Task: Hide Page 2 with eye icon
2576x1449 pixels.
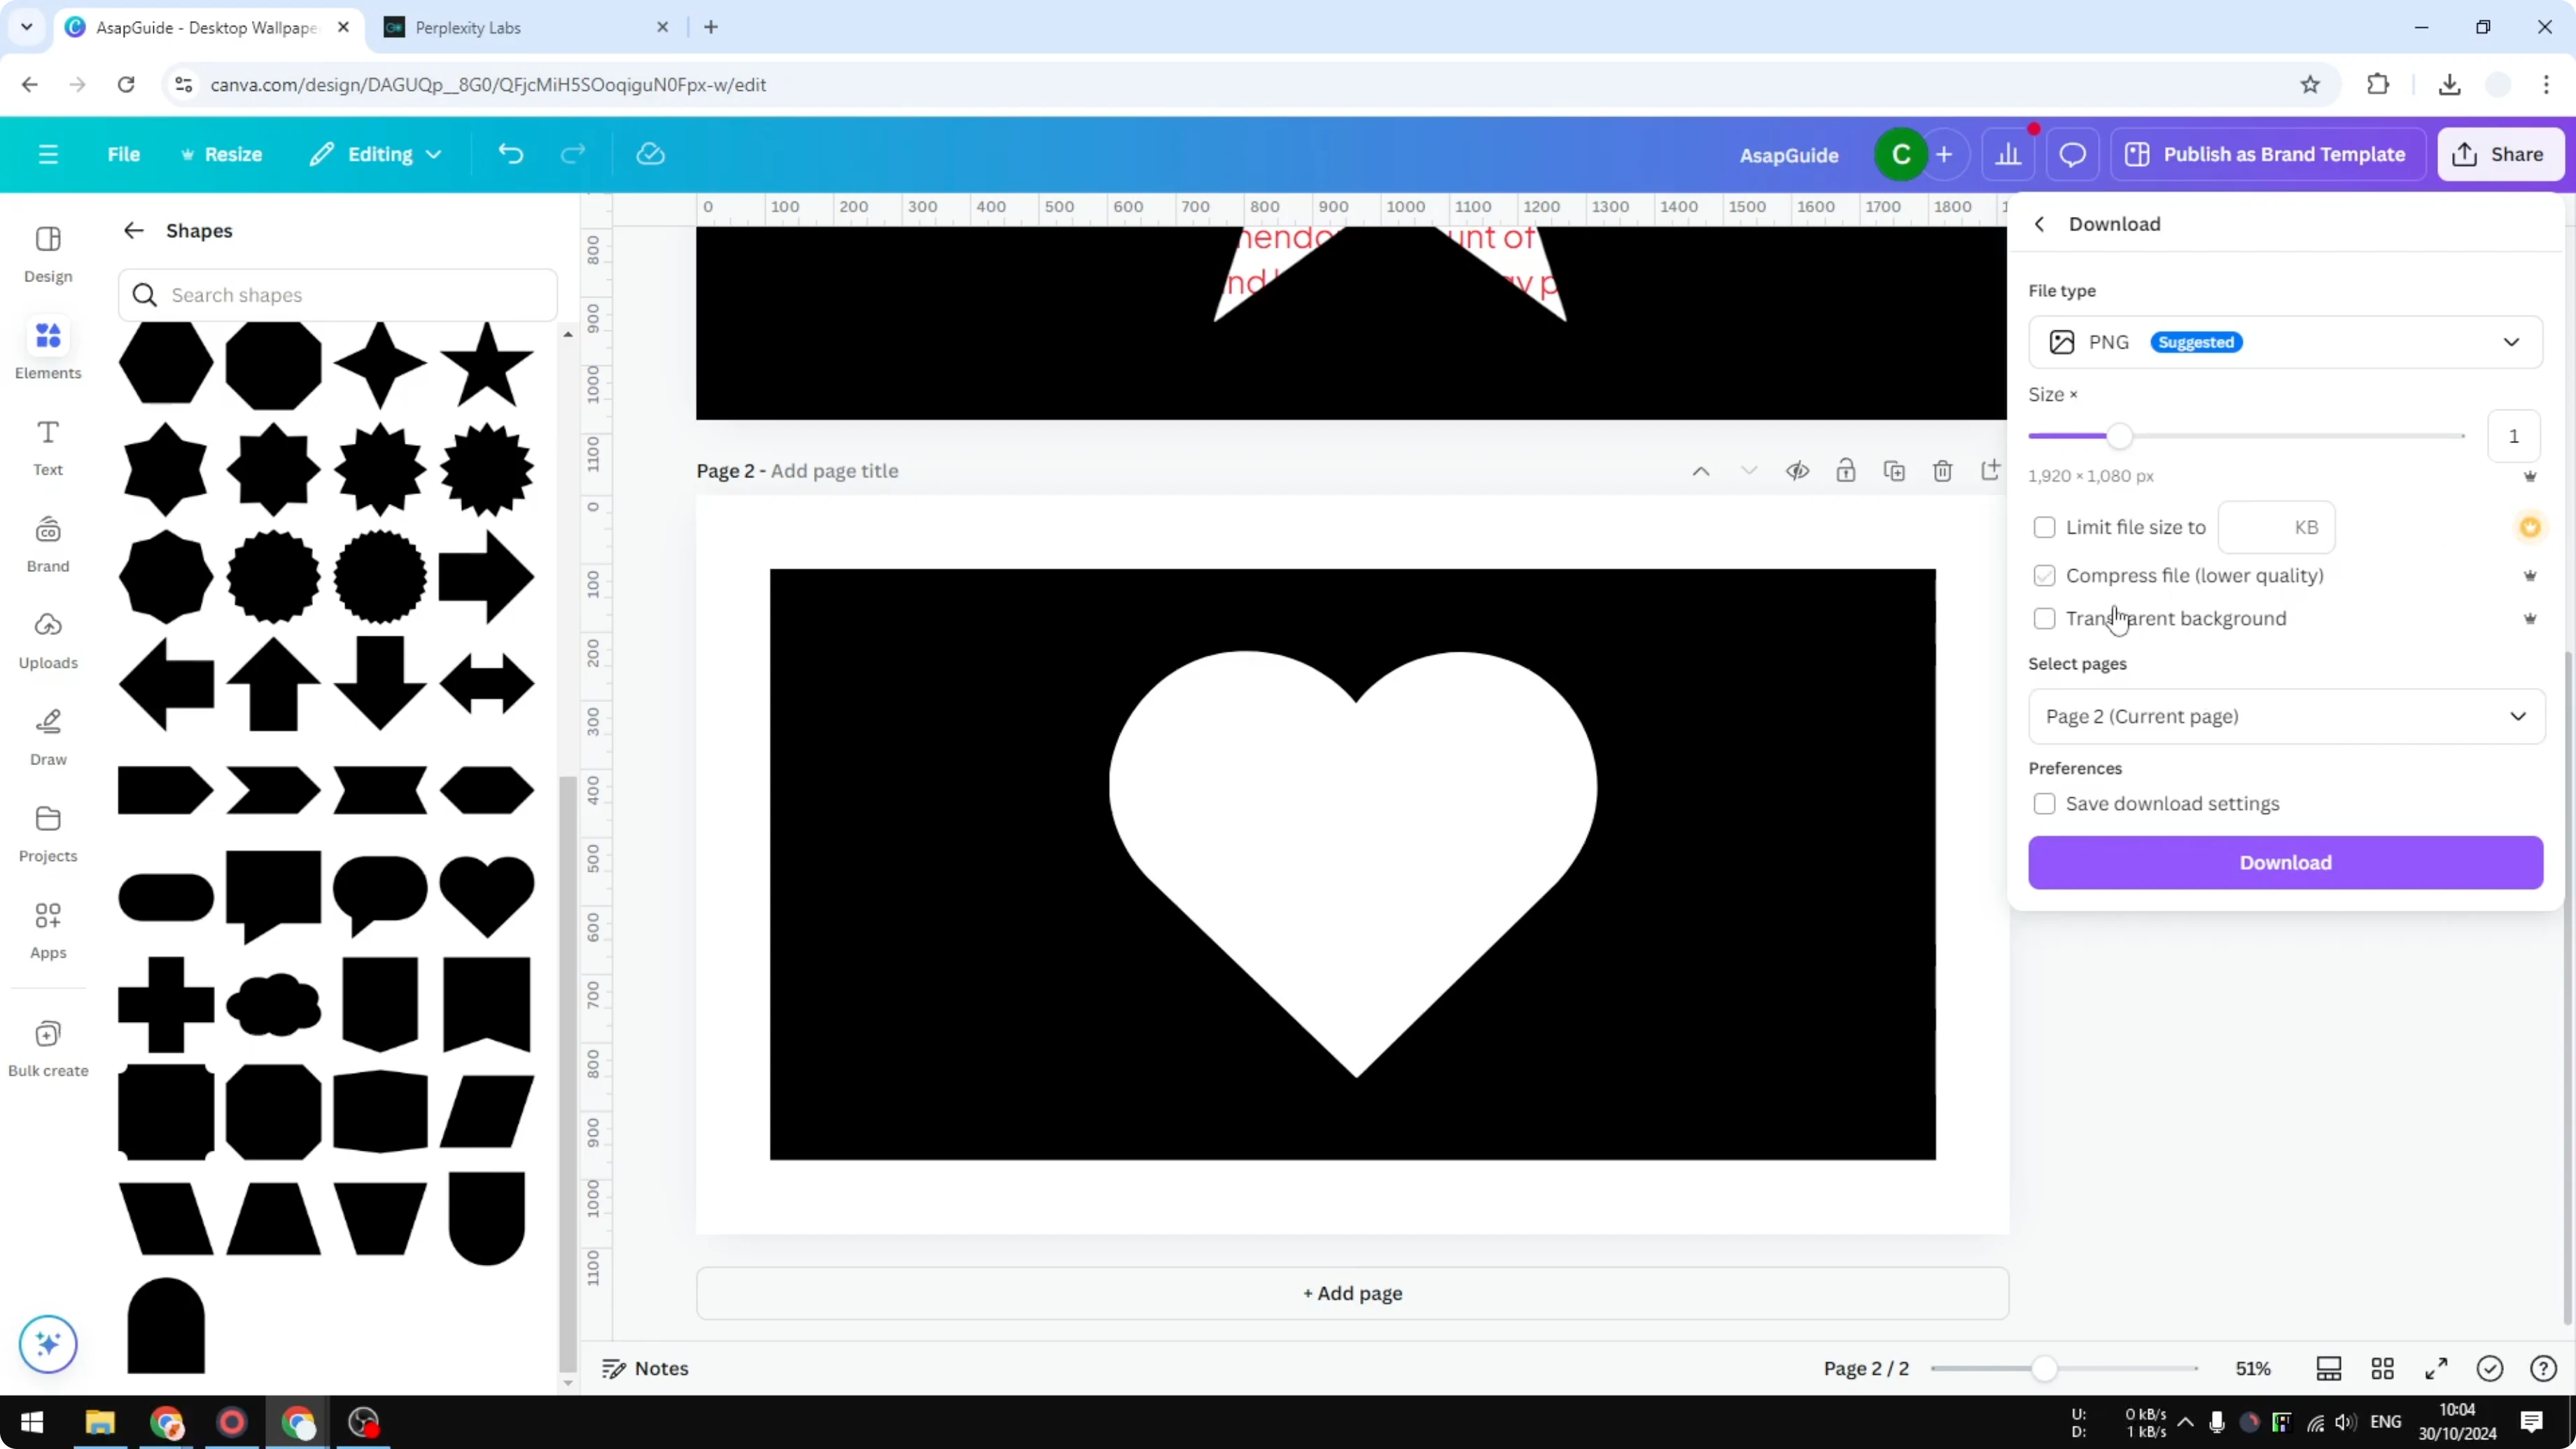Action: tap(1797, 470)
